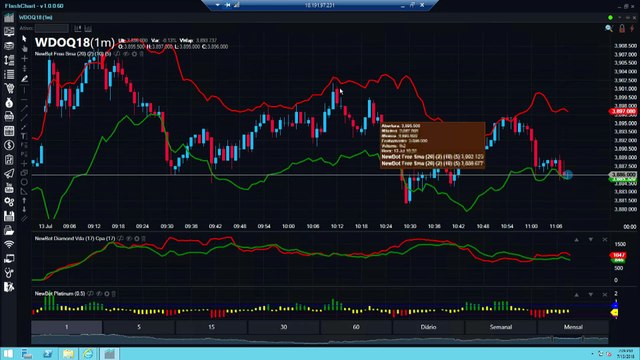Screen dimensions: 640x360
Task: Open File Explorer from the taskbar
Action: pyautogui.click(x=68, y=353)
